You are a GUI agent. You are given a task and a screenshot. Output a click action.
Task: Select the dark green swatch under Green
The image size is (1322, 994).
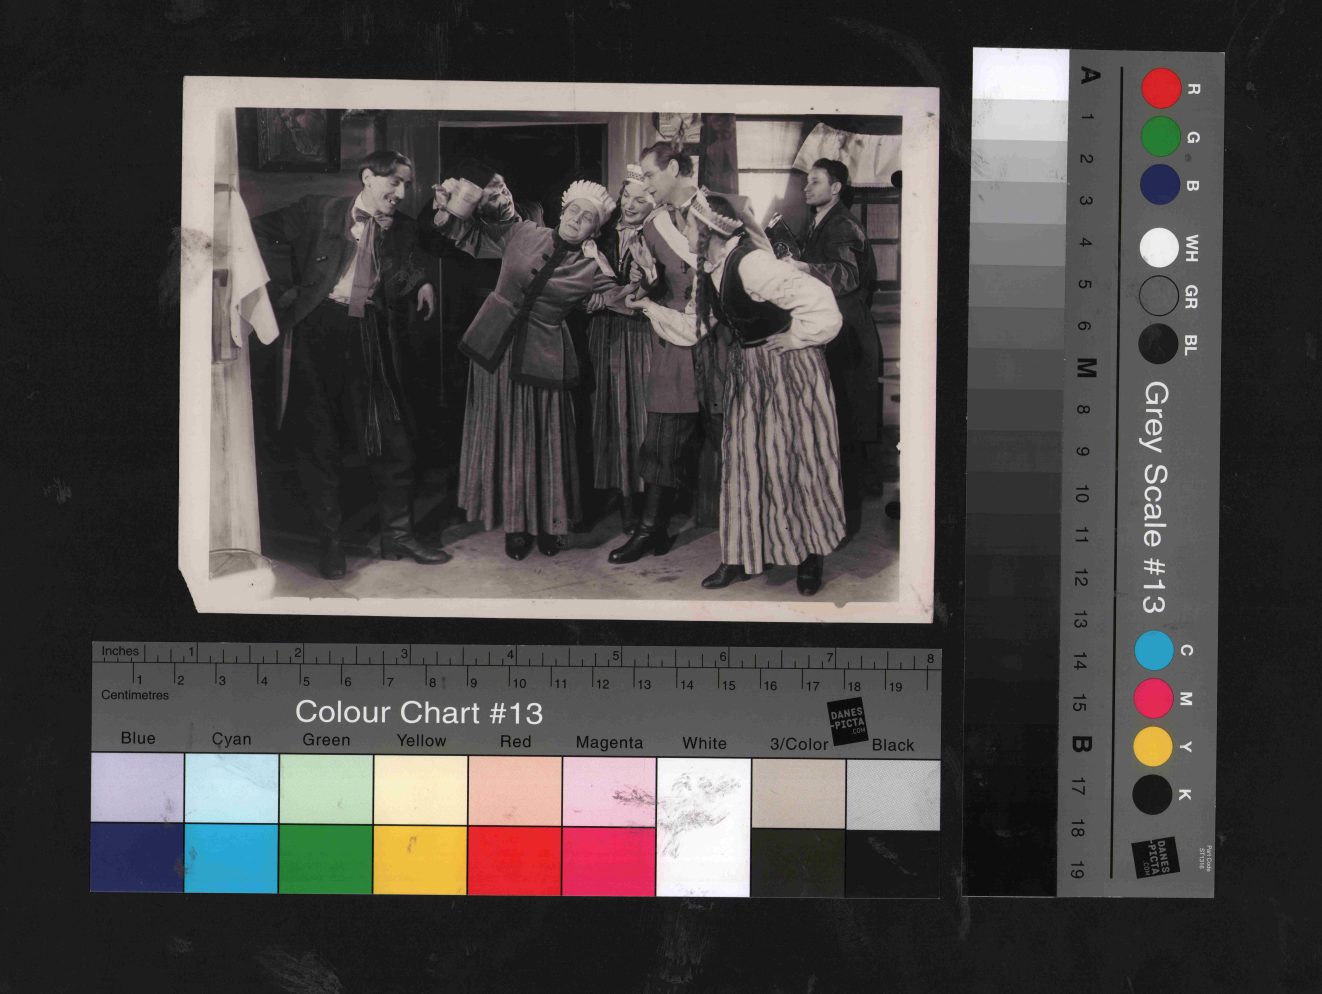pyautogui.click(x=326, y=859)
